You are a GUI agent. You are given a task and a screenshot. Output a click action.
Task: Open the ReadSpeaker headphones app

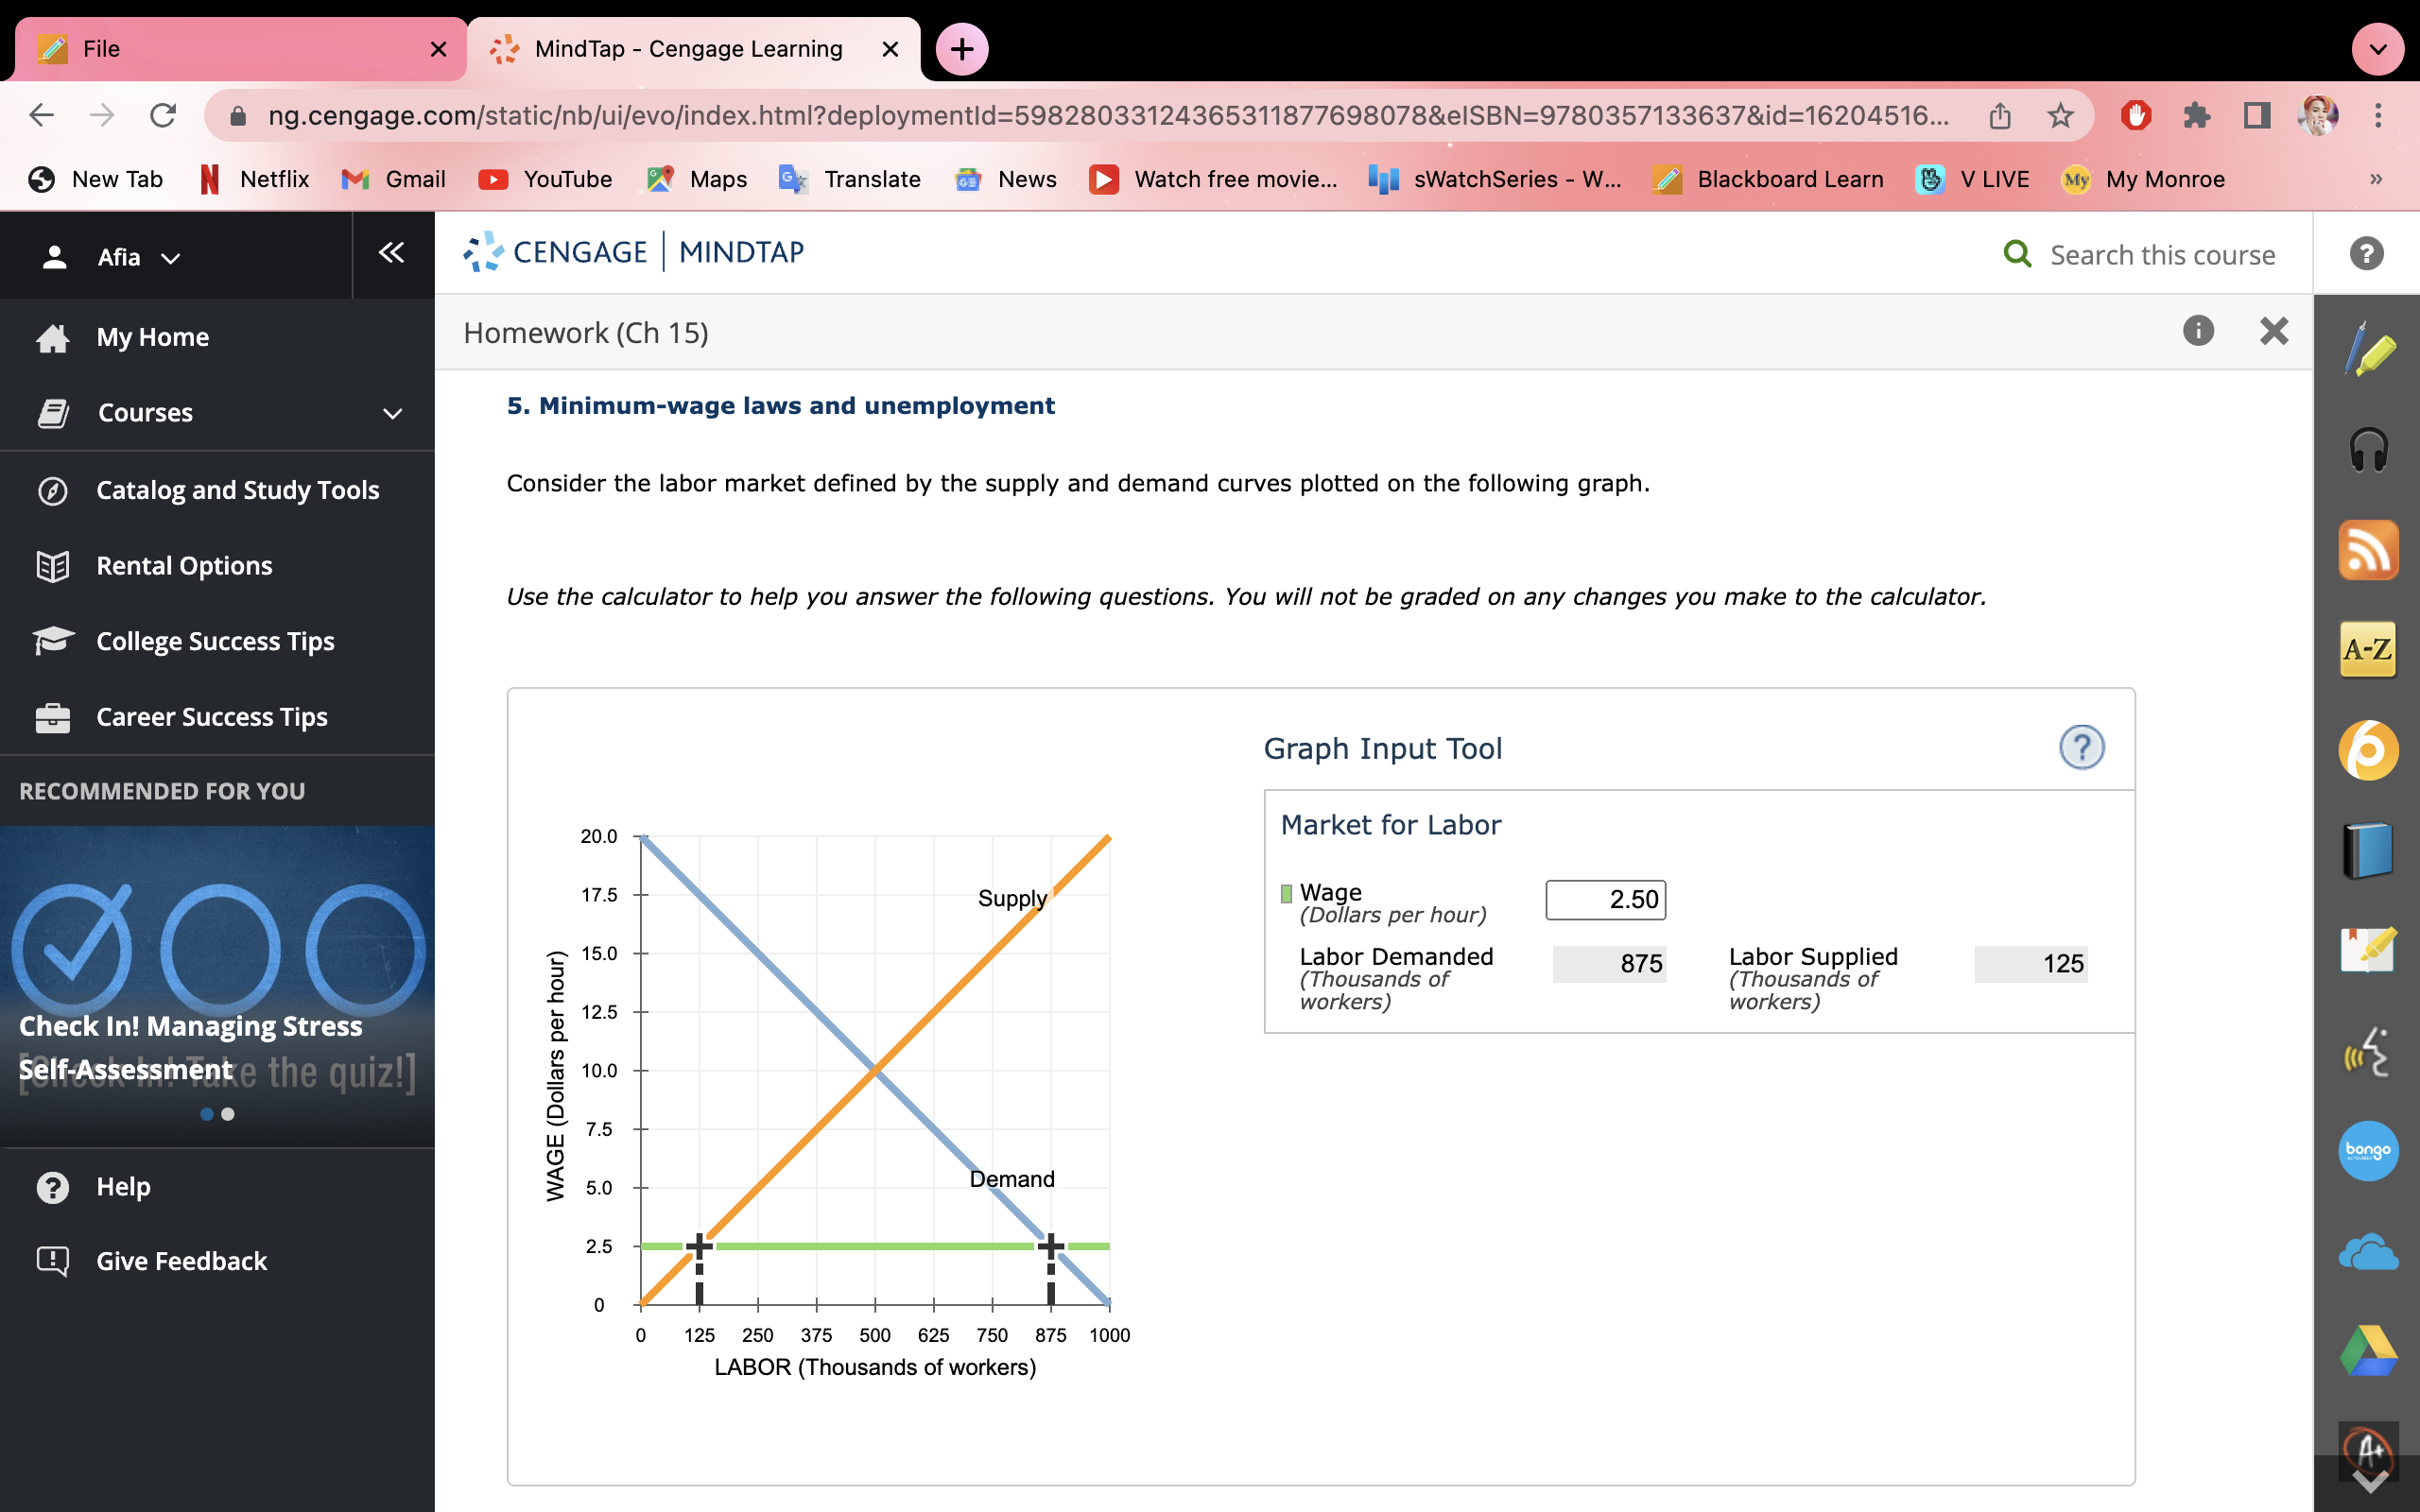pyautogui.click(x=2367, y=450)
